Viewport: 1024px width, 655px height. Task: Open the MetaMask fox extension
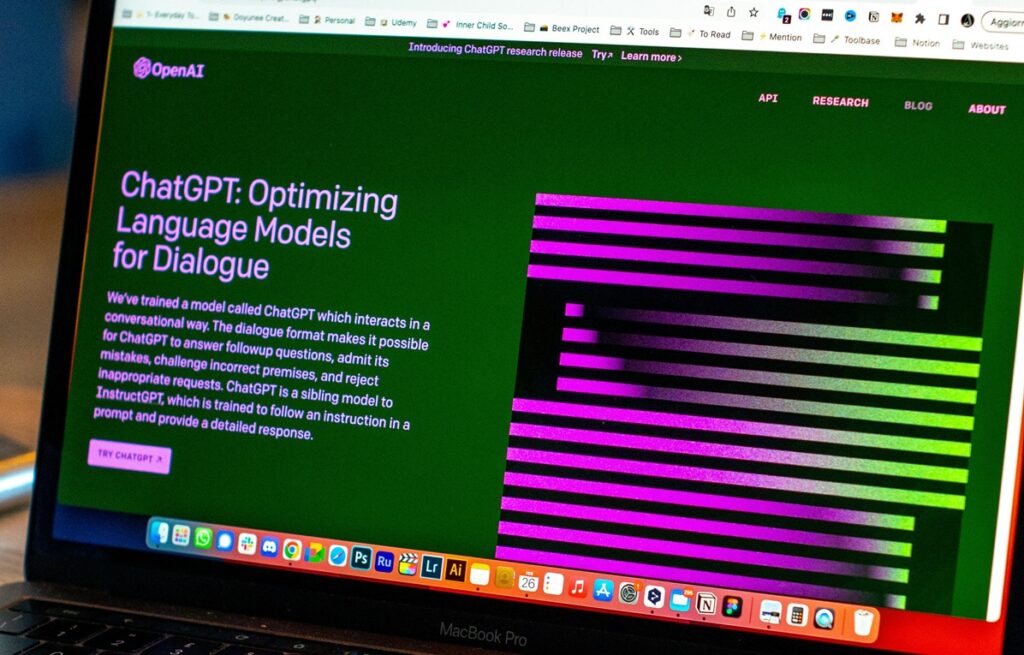pos(897,18)
